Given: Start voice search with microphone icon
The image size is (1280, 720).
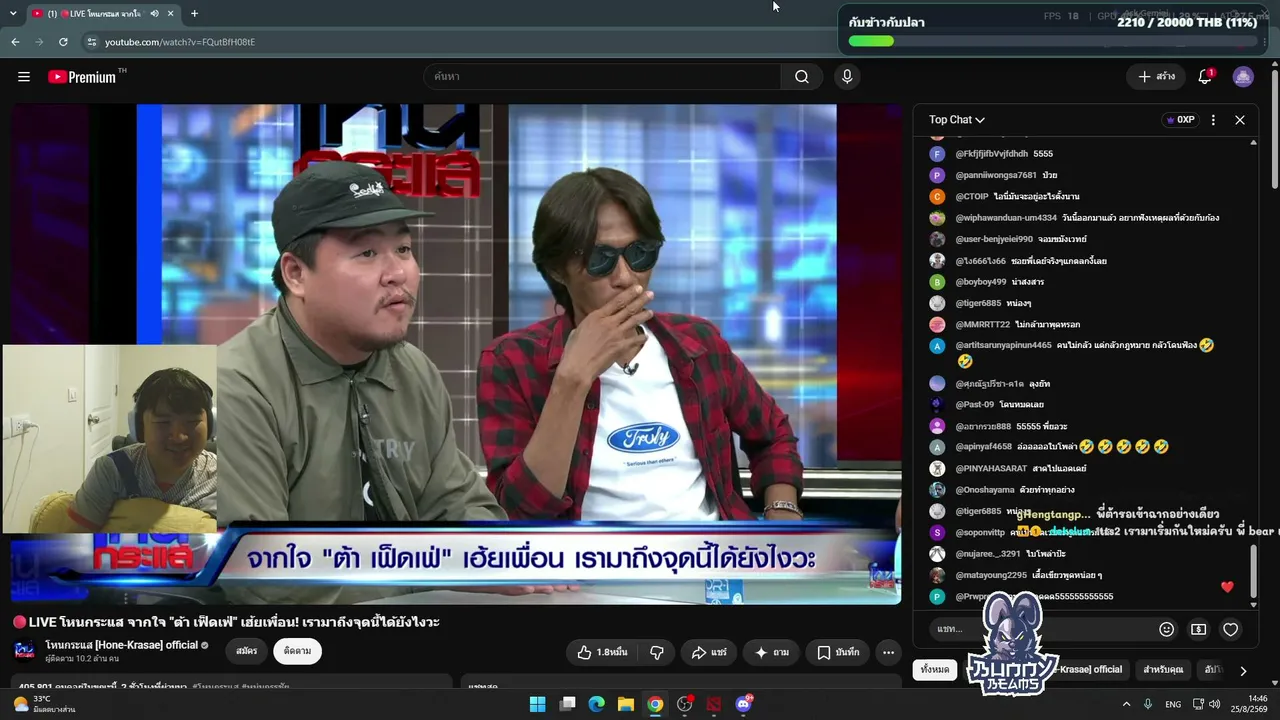Looking at the screenshot, I should click(x=847, y=77).
